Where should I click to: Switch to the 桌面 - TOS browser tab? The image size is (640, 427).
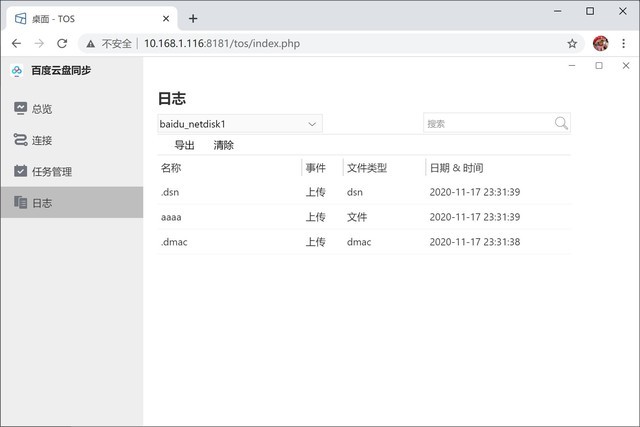tap(92, 19)
